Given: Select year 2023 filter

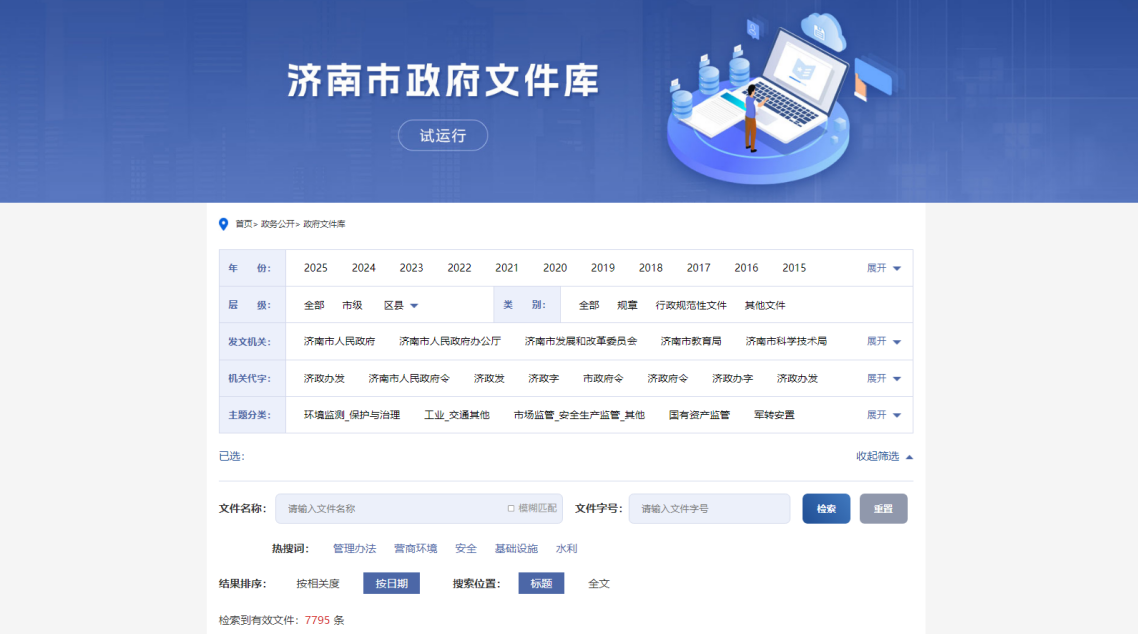Looking at the screenshot, I should 411,268.
